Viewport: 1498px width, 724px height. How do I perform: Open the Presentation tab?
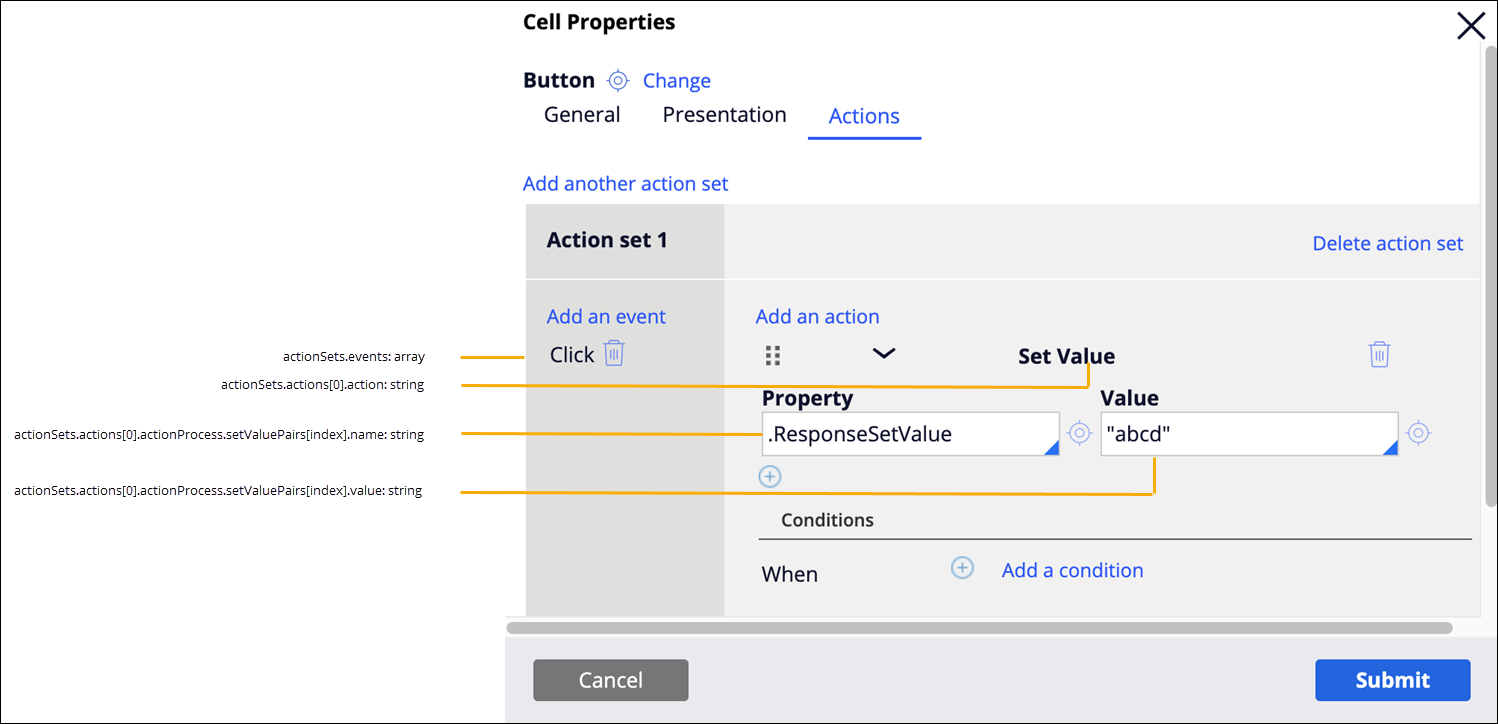pyautogui.click(x=724, y=115)
